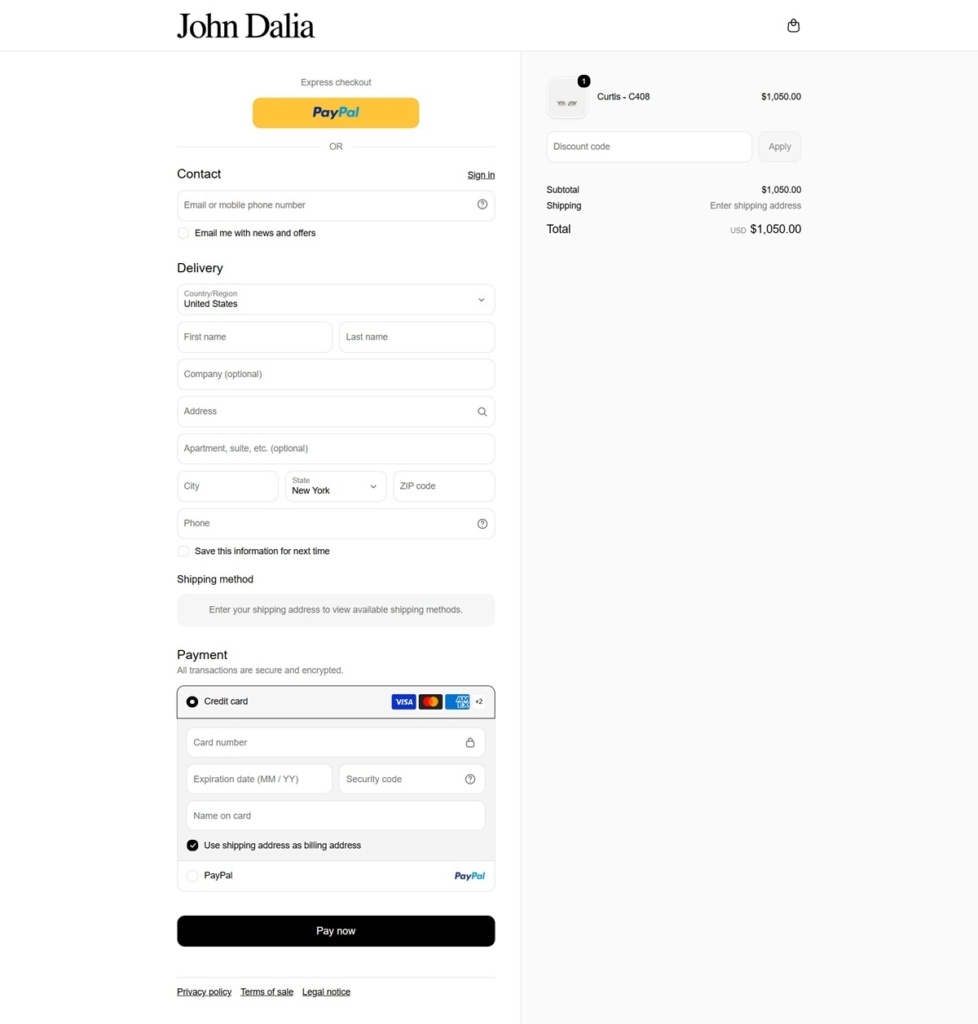This screenshot has width=978, height=1024.
Task: Click the lock icon in Card number field
Action: coord(470,743)
